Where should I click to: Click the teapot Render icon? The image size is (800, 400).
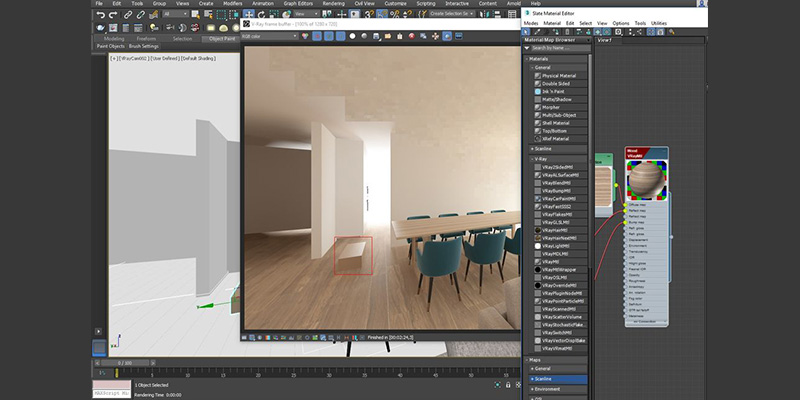click(100, 28)
